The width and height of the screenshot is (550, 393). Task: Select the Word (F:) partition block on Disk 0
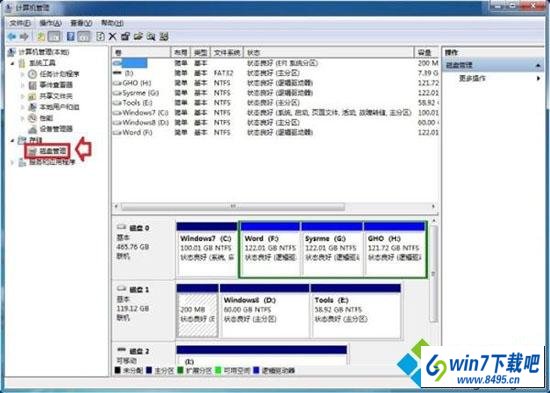pyautogui.click(x=270, y=250)
